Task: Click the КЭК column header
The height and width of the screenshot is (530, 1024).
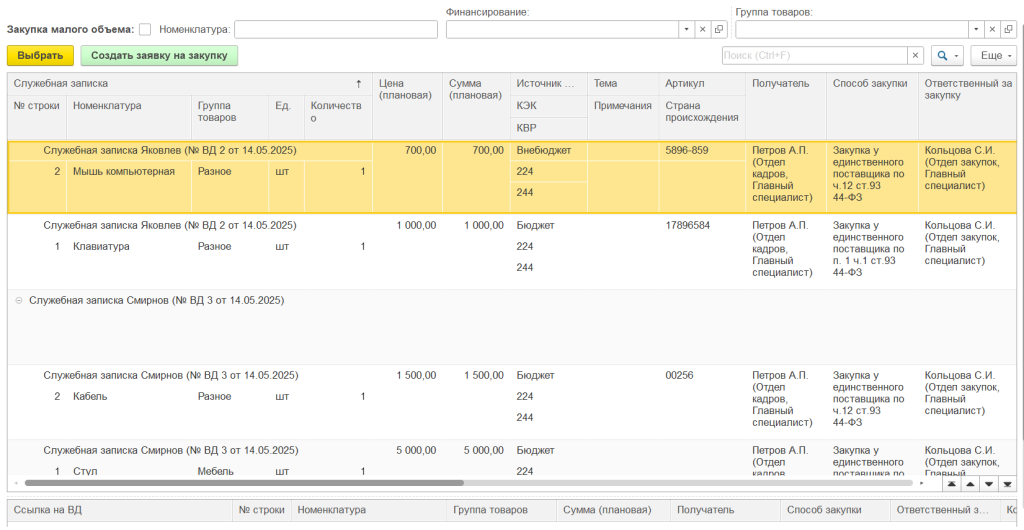Action: click(549, 106)
